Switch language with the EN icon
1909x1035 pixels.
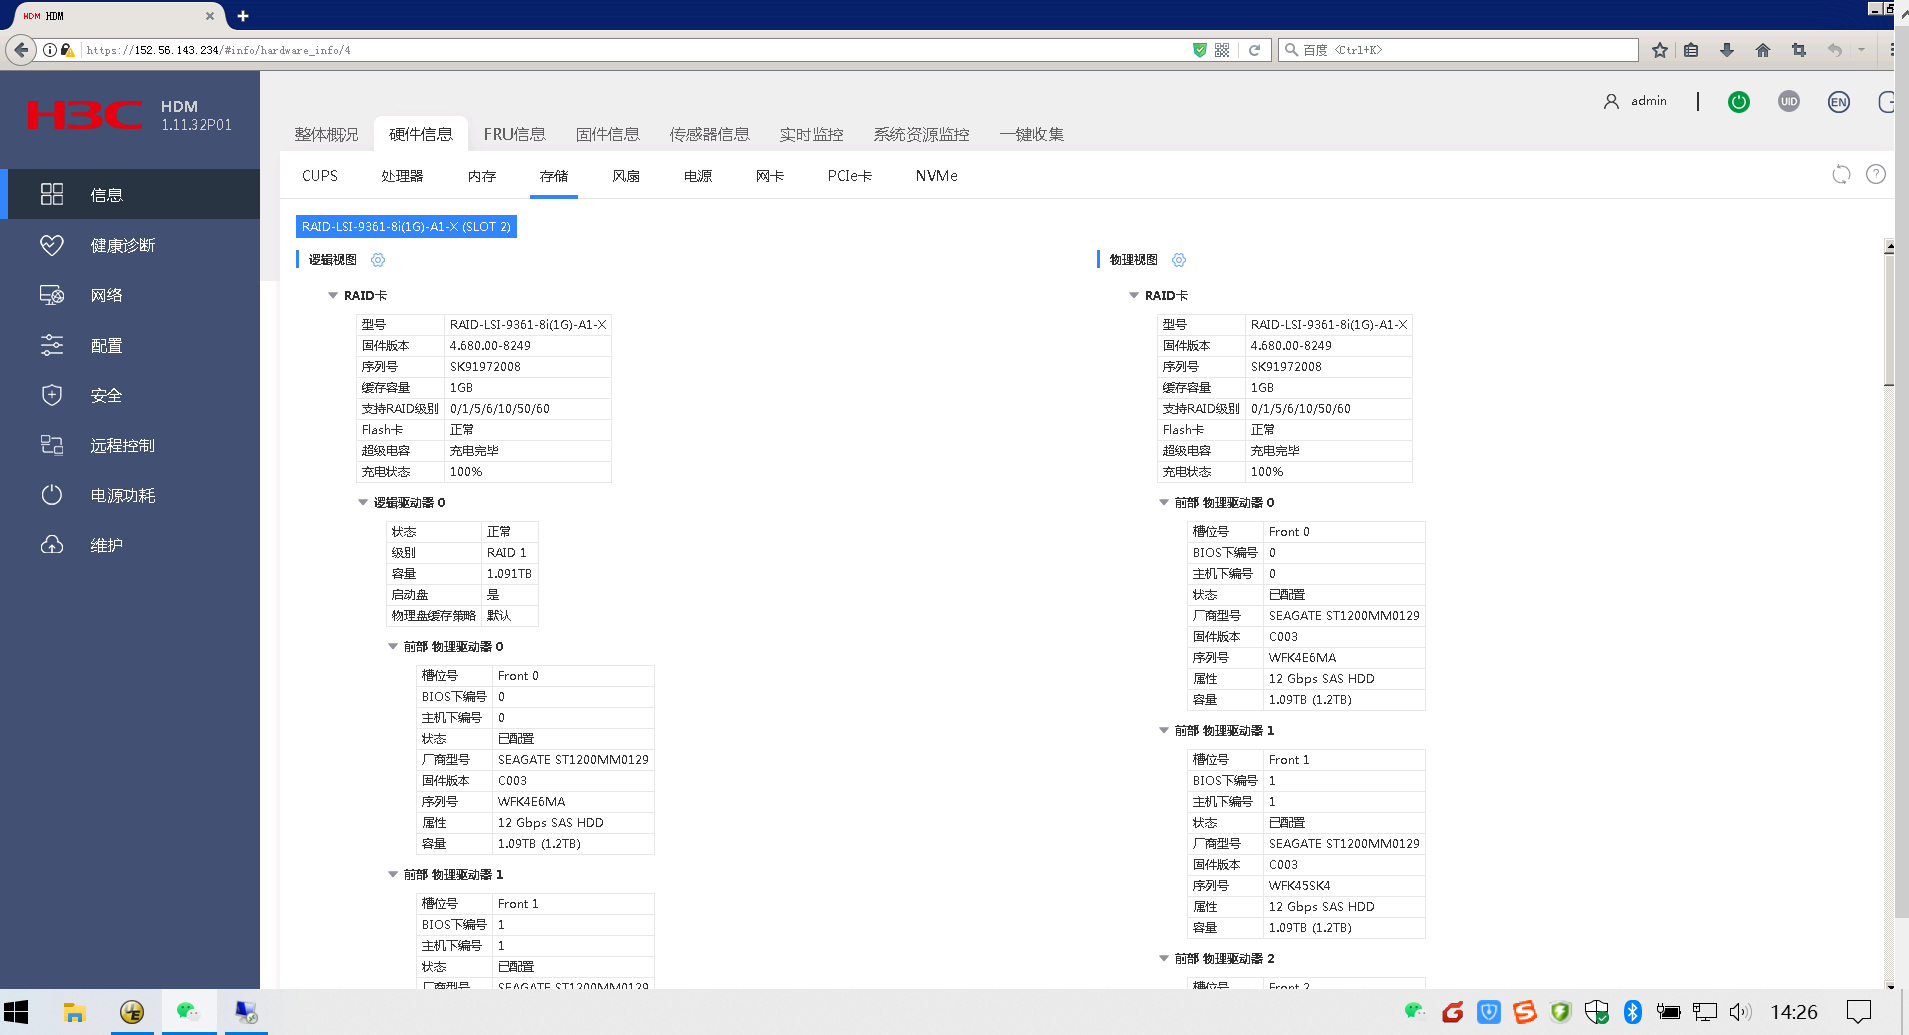pos(1839,102)
